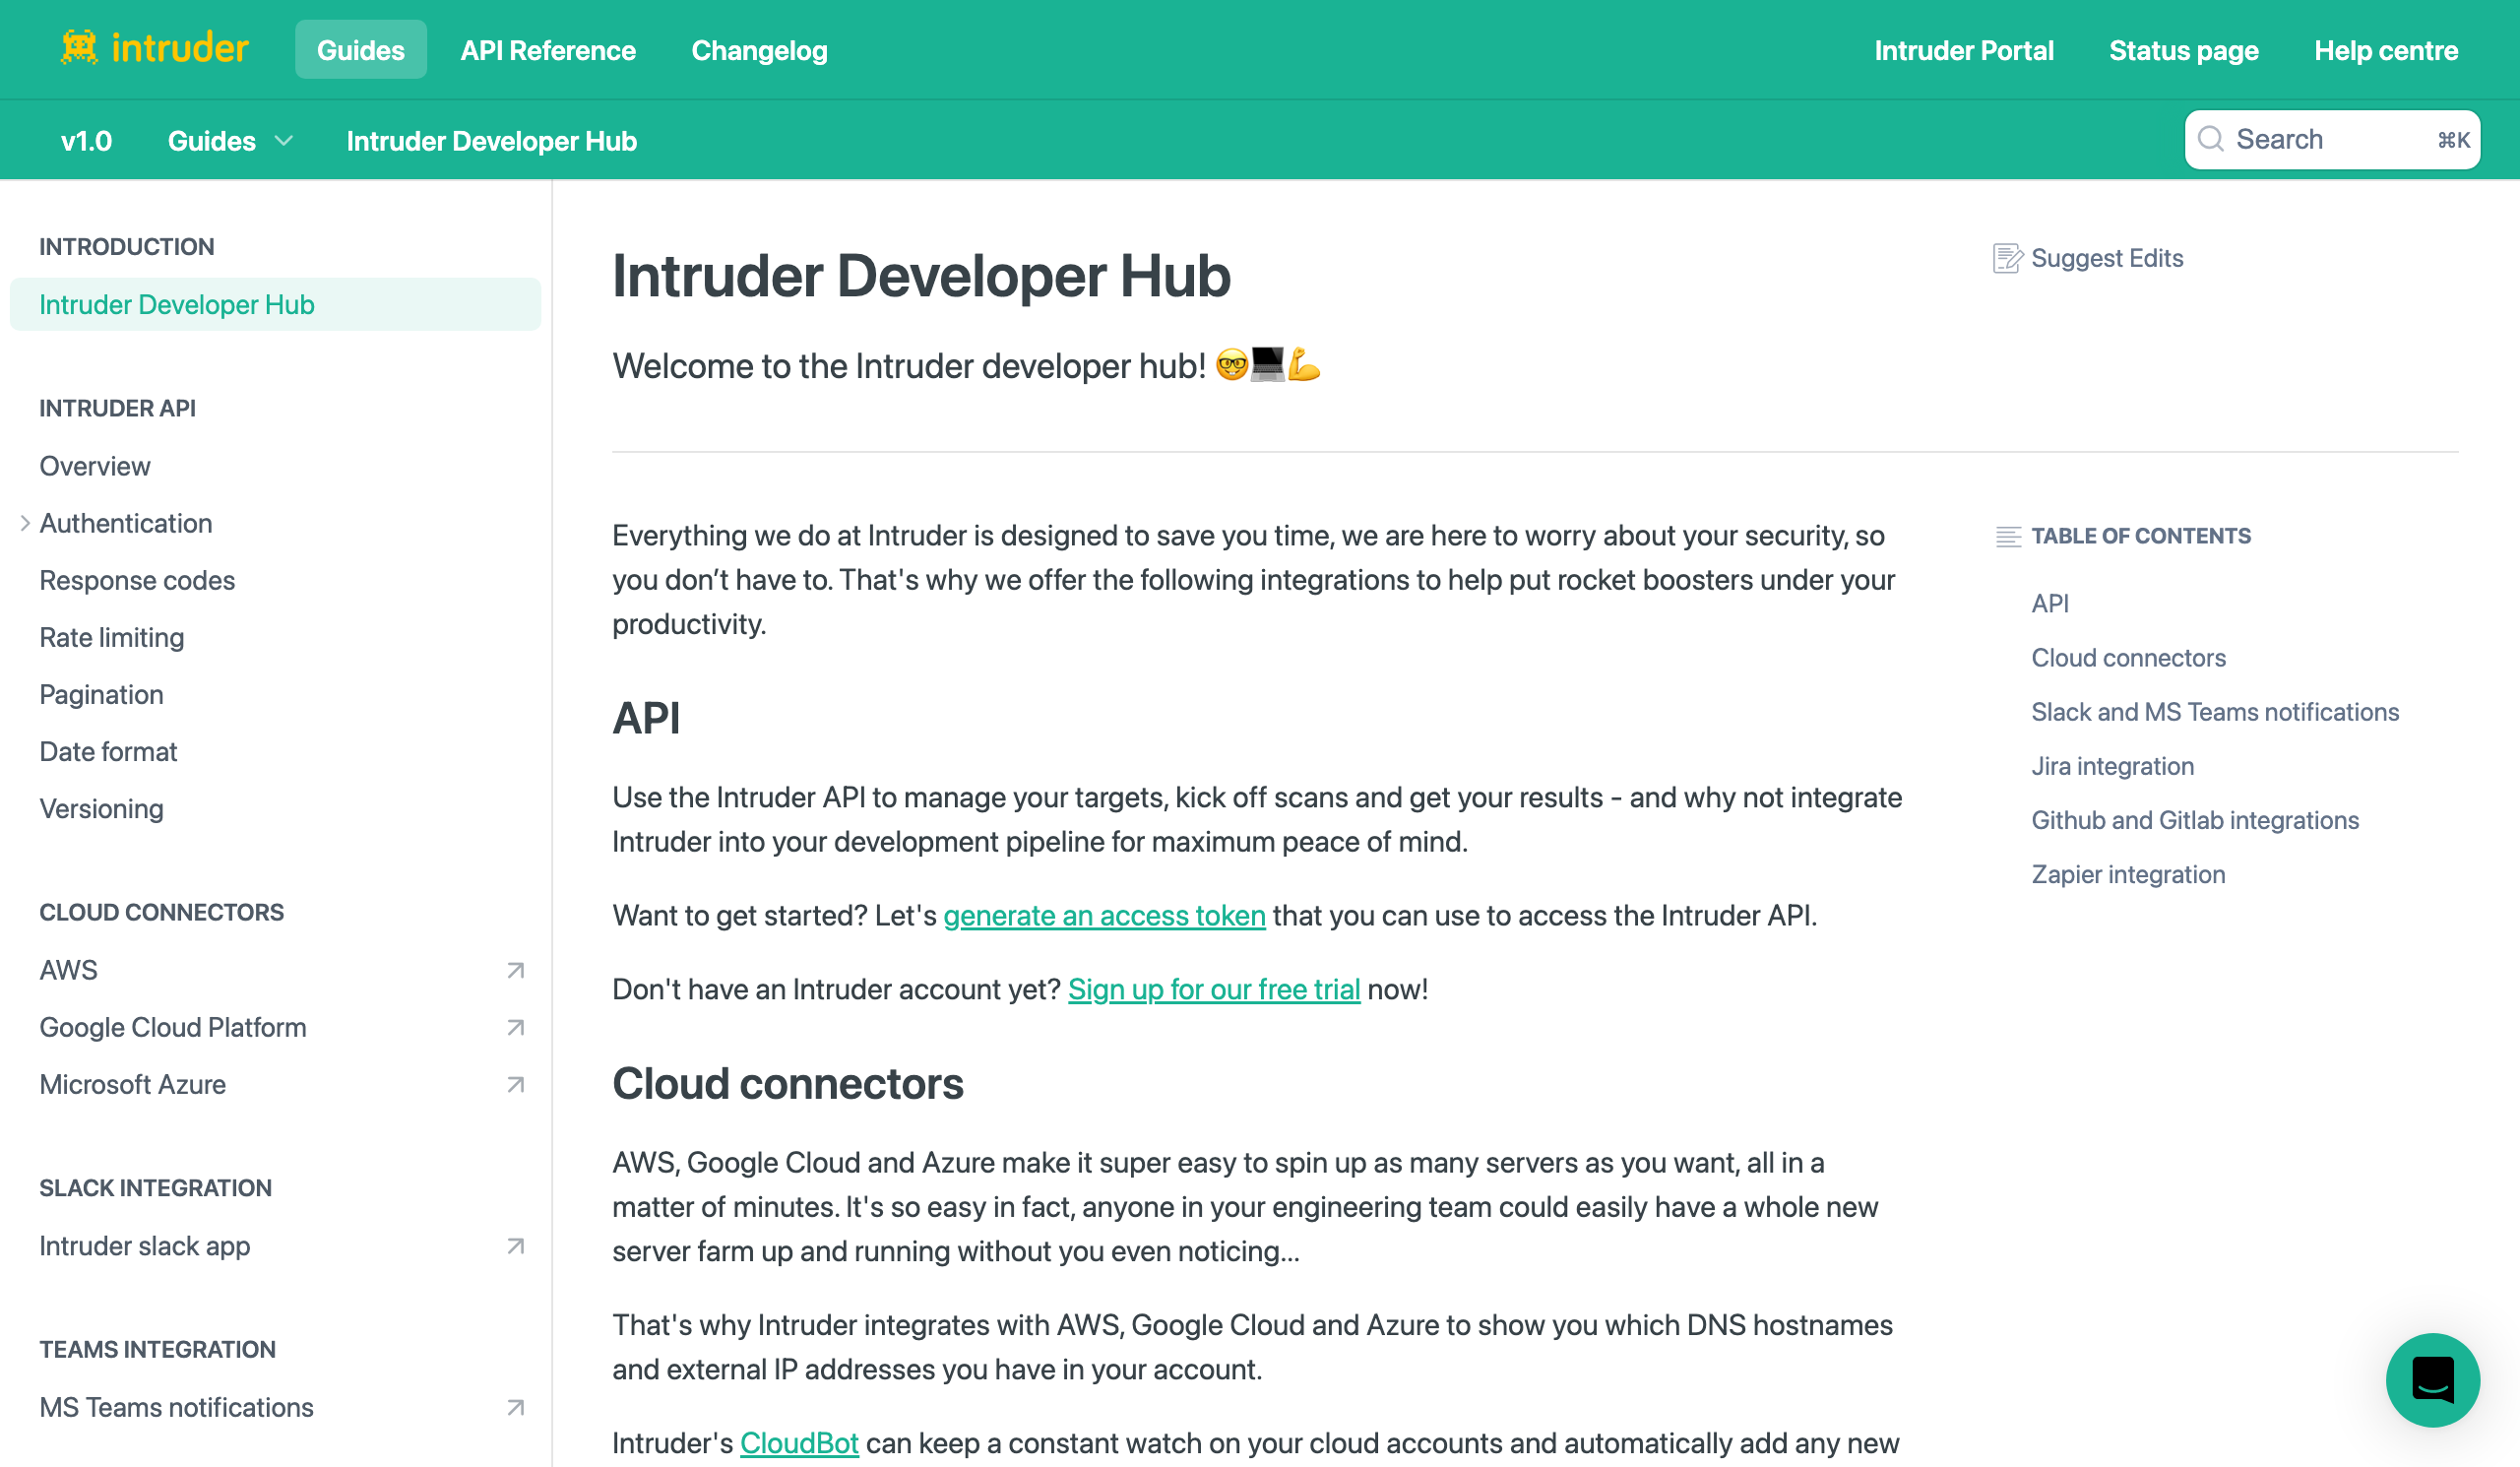Click the Search input field
The height and width of the screenshot is (1467, 2520).
(x=2332, y=139)
